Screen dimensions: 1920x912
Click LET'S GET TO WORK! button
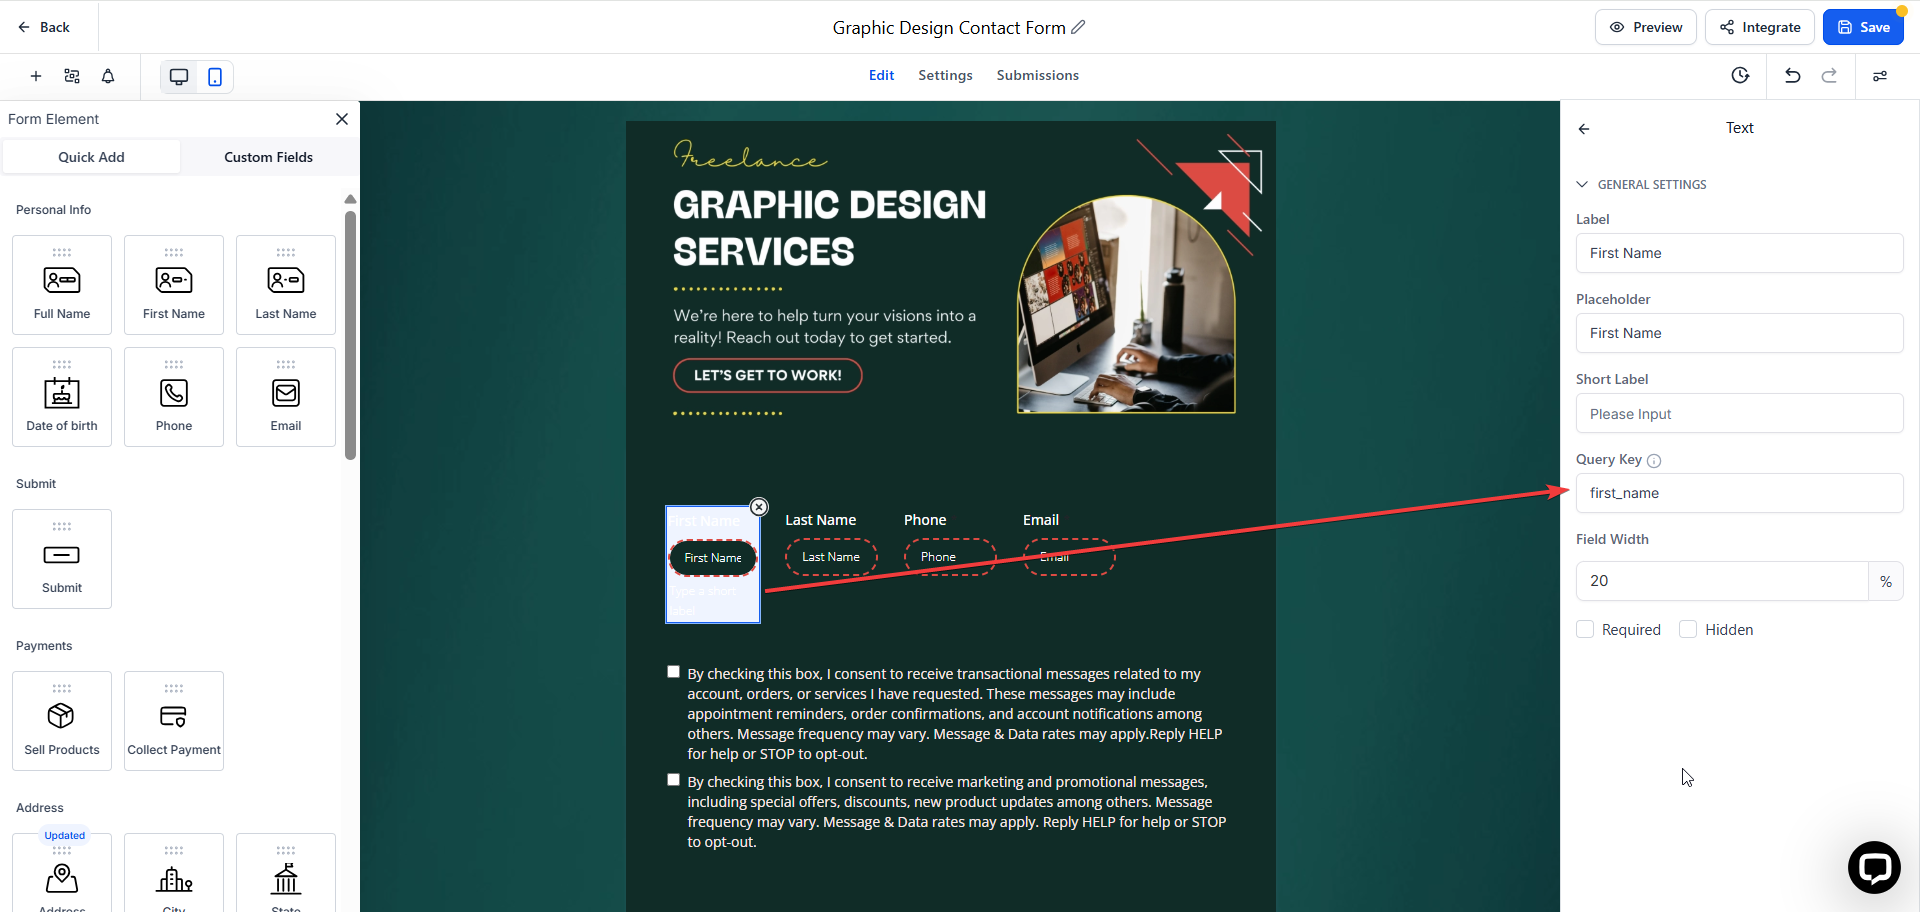click(x=768, y=375)
